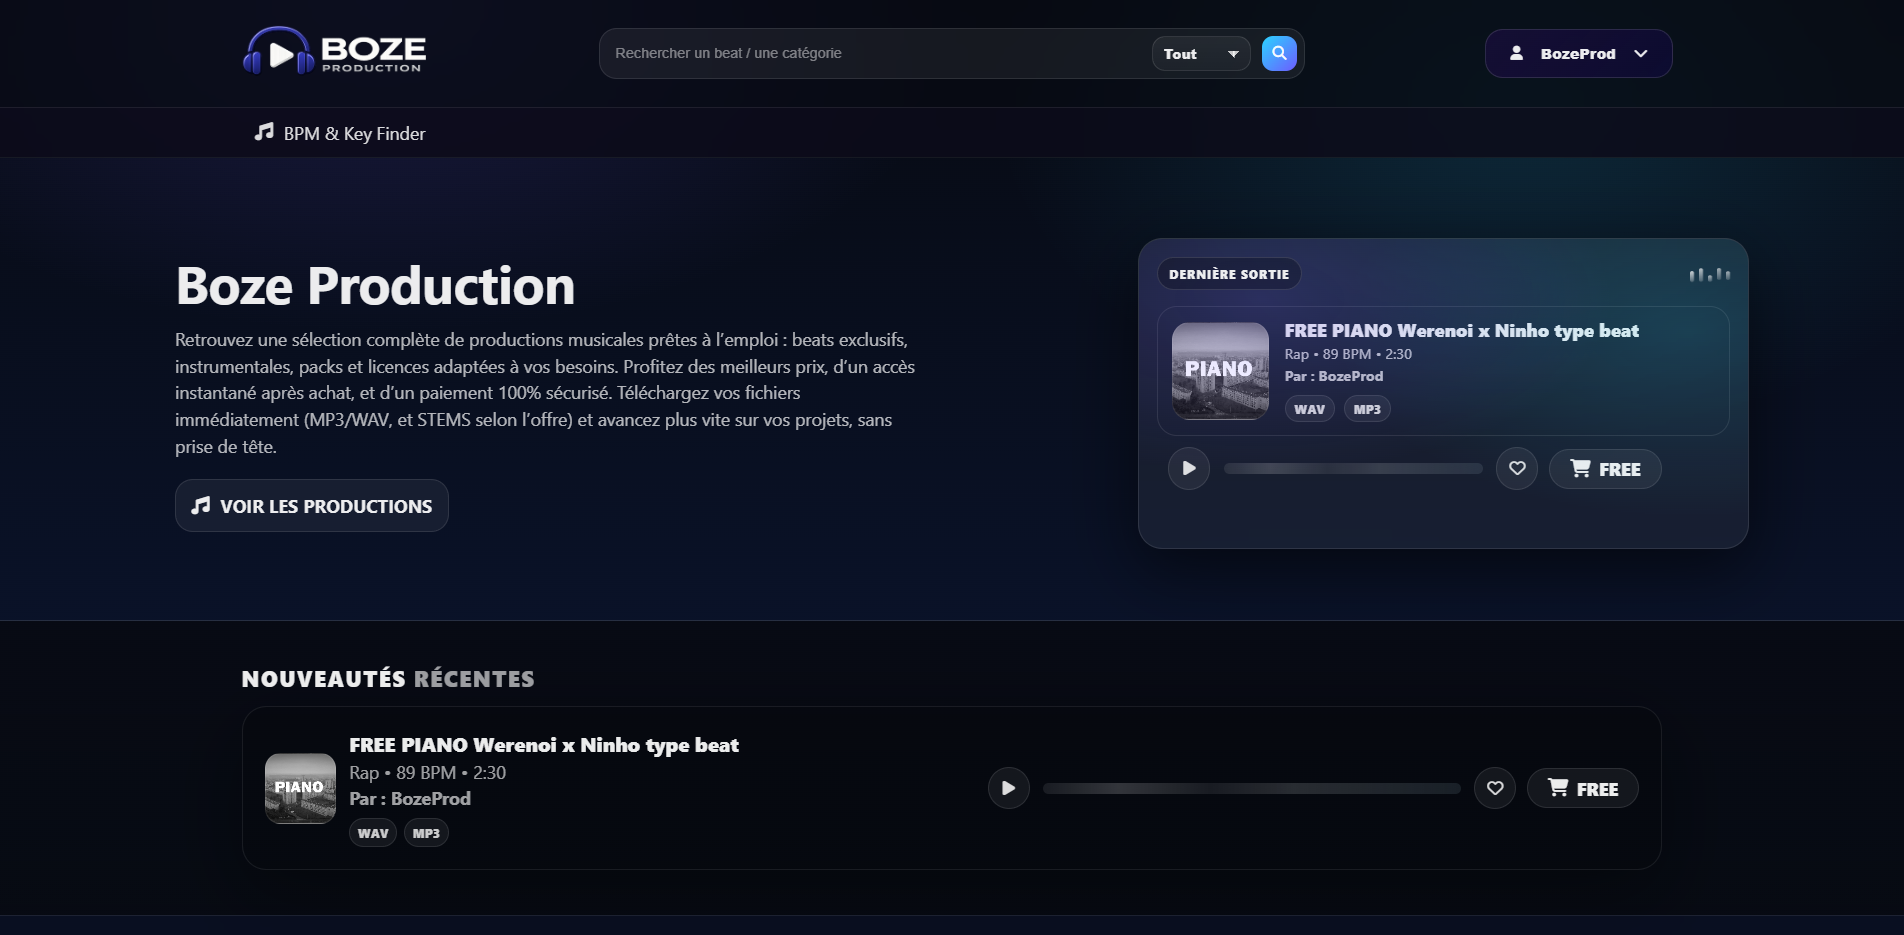Click the blue search magnifier button

click(x=1279, y=53)
